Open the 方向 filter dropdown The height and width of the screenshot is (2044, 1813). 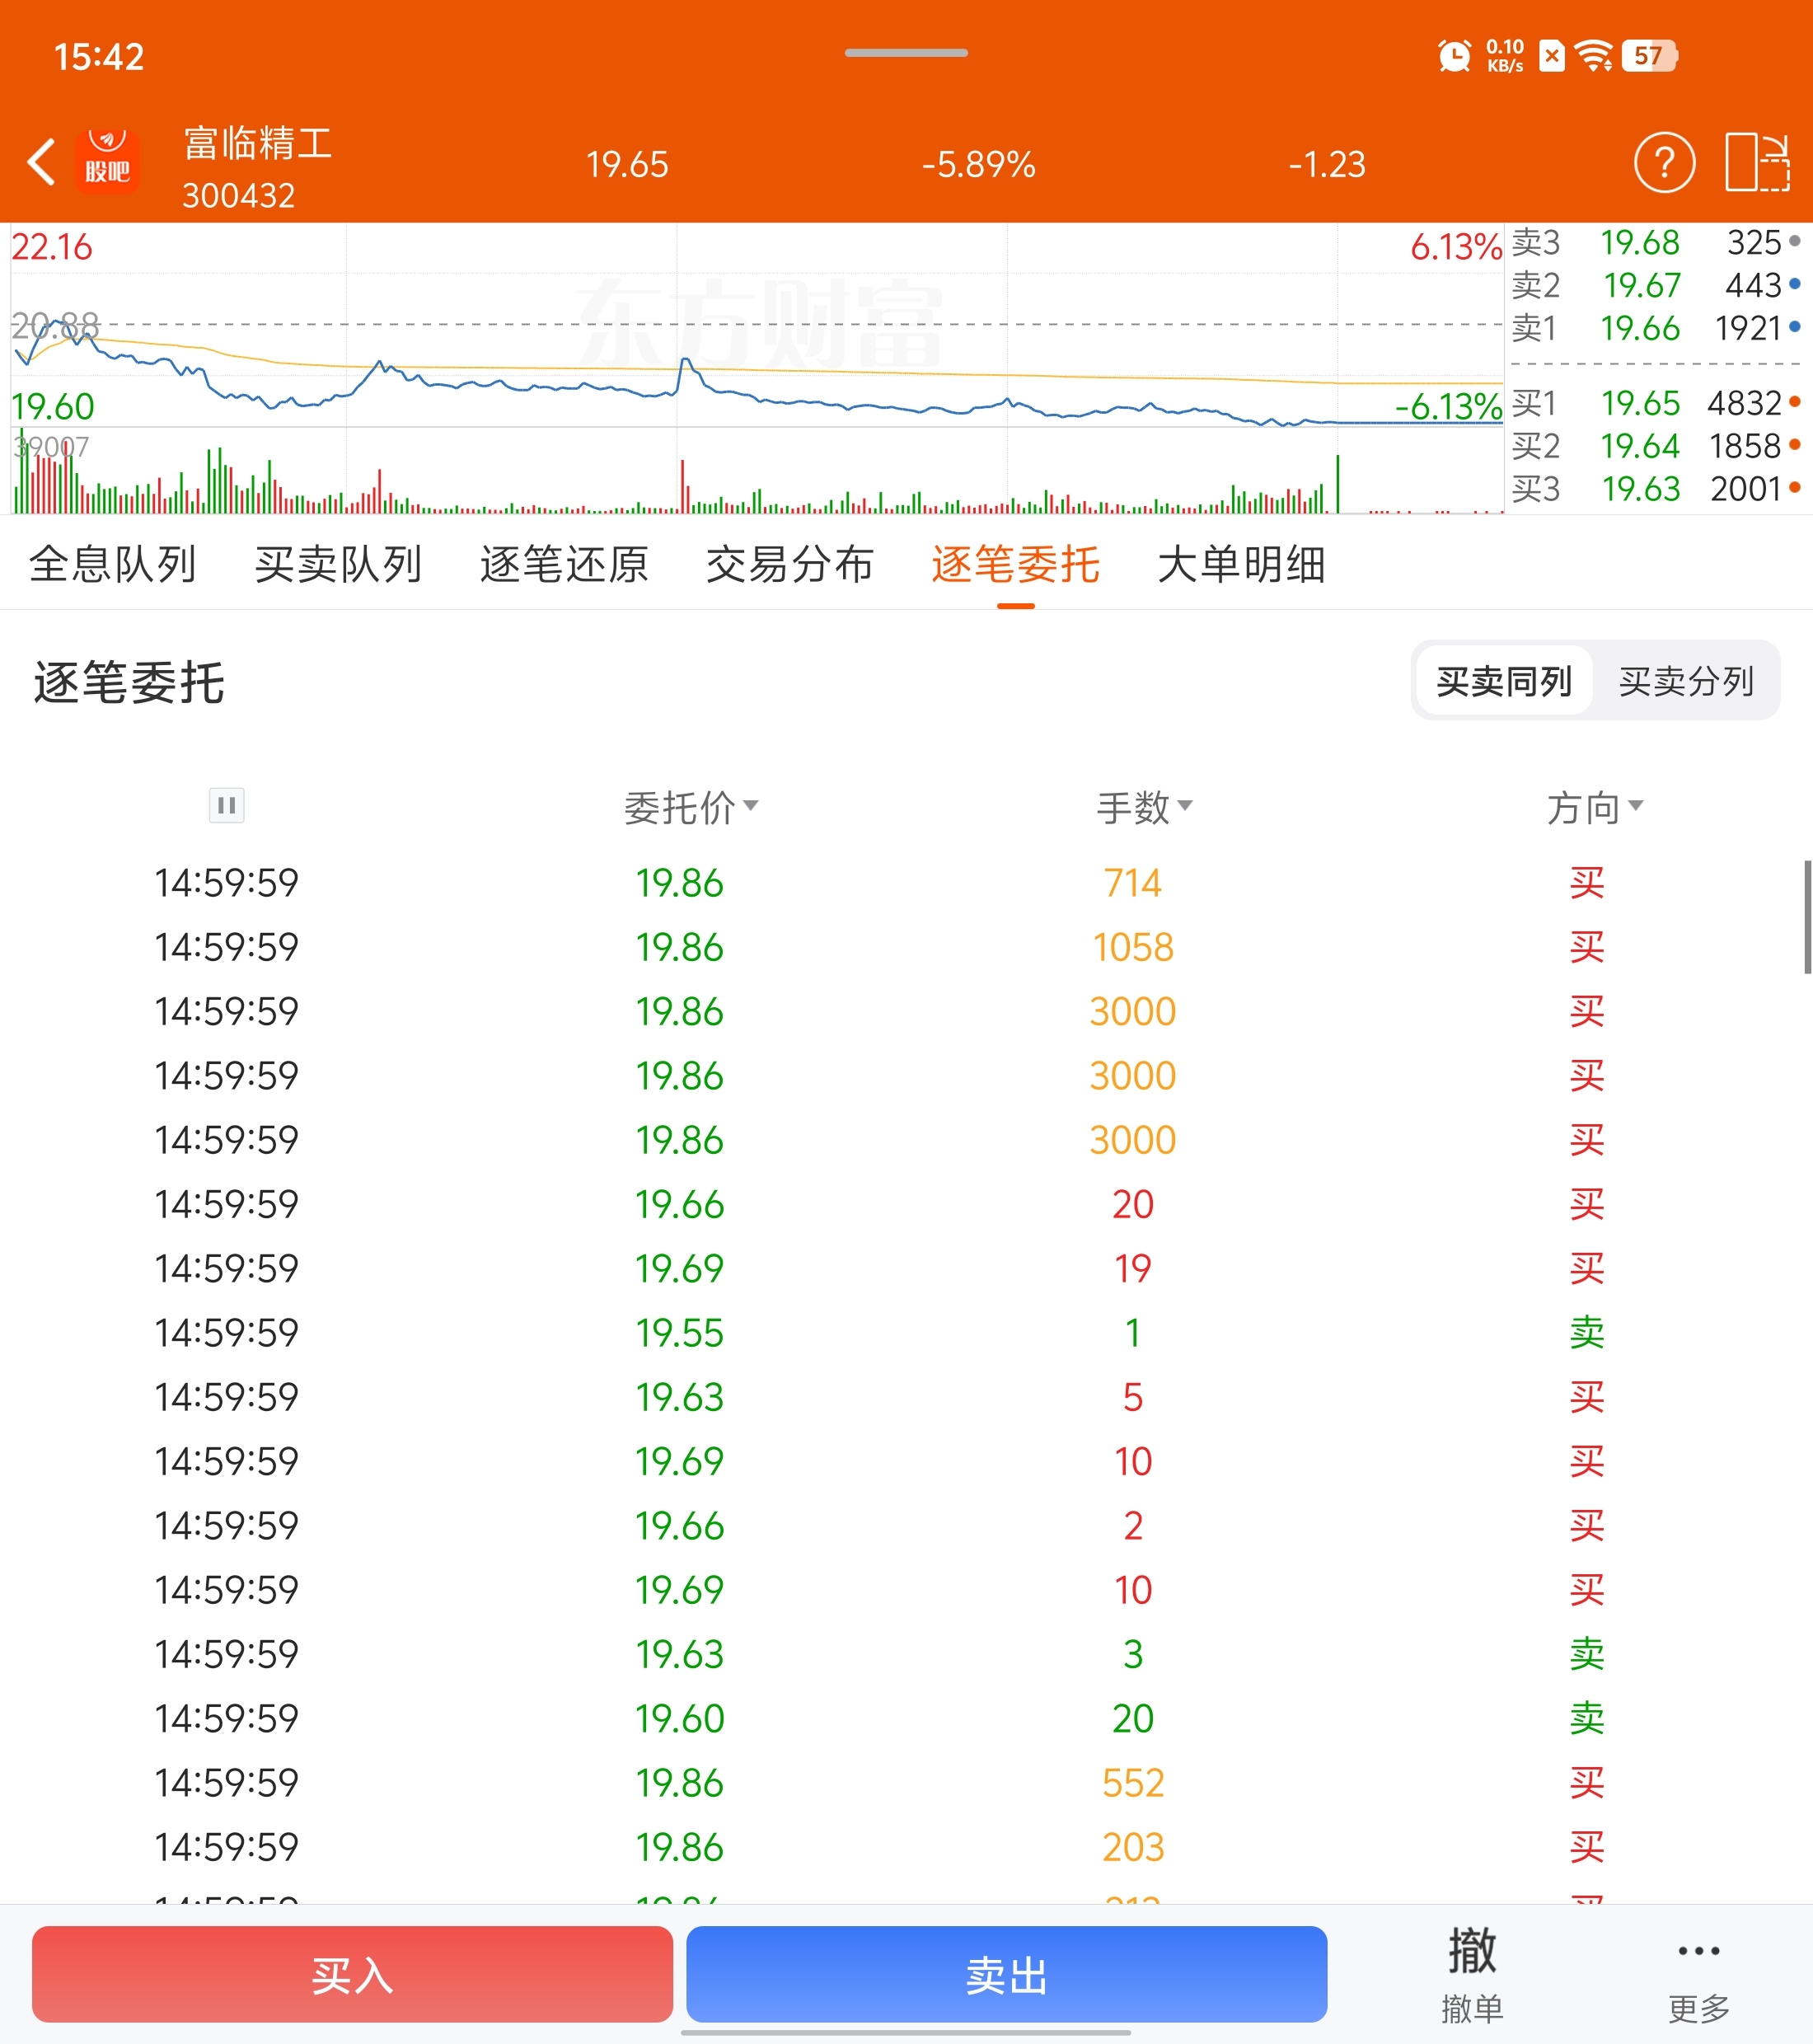pyautogui.click(x=1594, y=808)
